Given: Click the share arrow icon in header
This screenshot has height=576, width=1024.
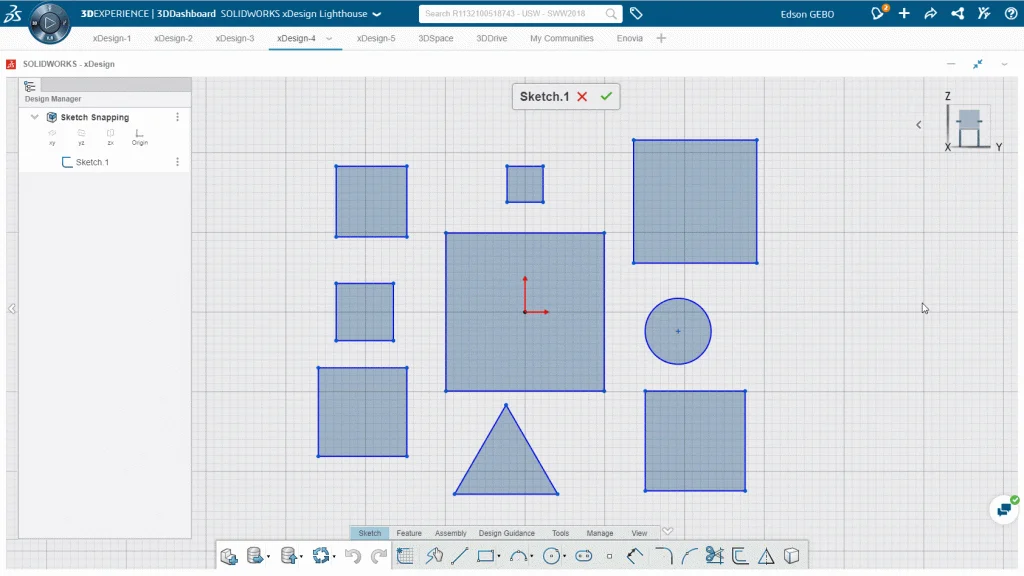Looking at the screenshot, I should [931, 13].
